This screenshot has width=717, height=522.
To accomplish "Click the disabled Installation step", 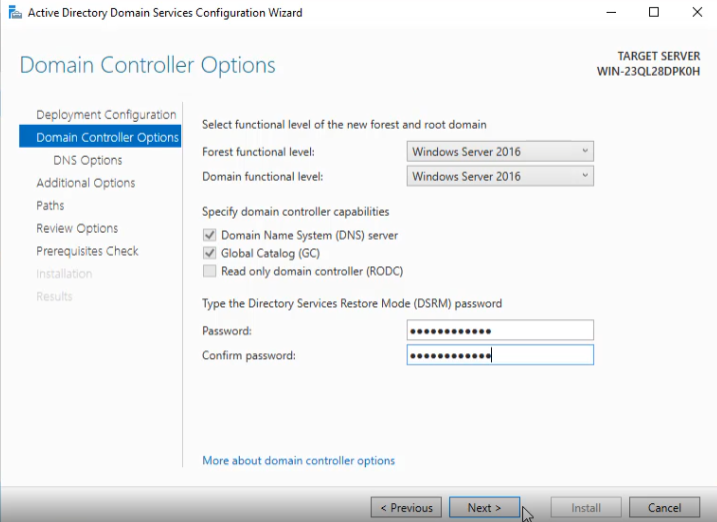I will pyautogui.click(x=64, y=274).
